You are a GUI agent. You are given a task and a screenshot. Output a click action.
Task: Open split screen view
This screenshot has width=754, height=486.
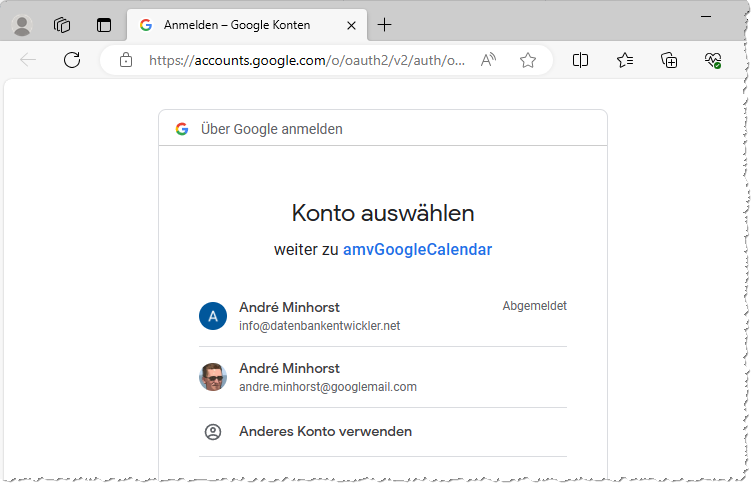pyautogui.click(x=580, y=60)
